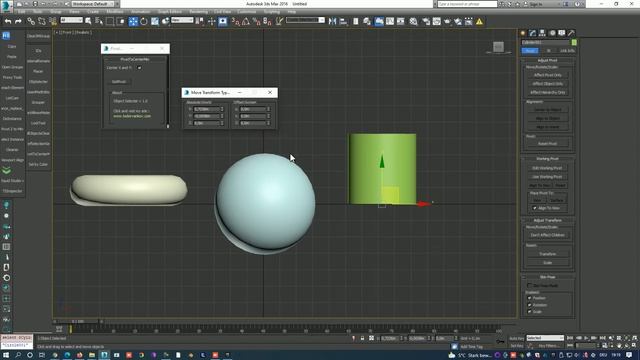Open the named selection sets dropdown
640x360 pixels.
(305, 20)
